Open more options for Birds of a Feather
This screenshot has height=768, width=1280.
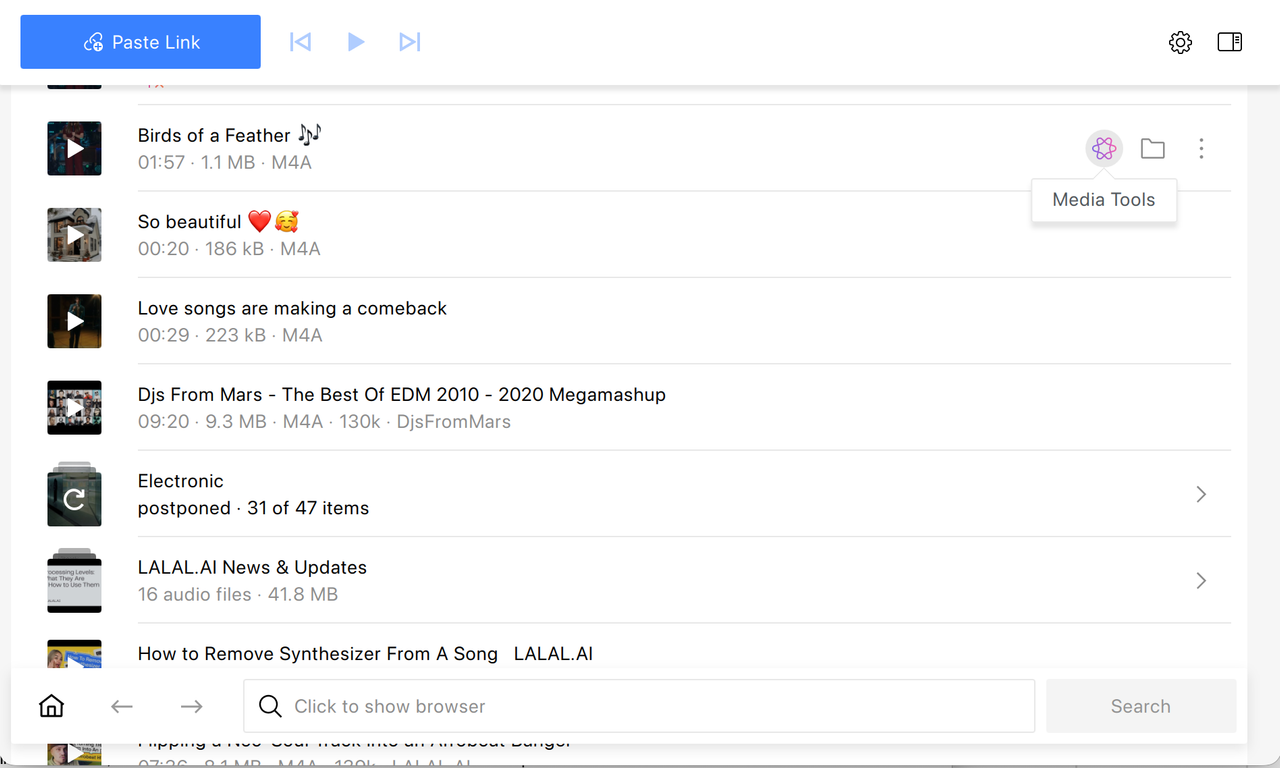pos(1201,149)
